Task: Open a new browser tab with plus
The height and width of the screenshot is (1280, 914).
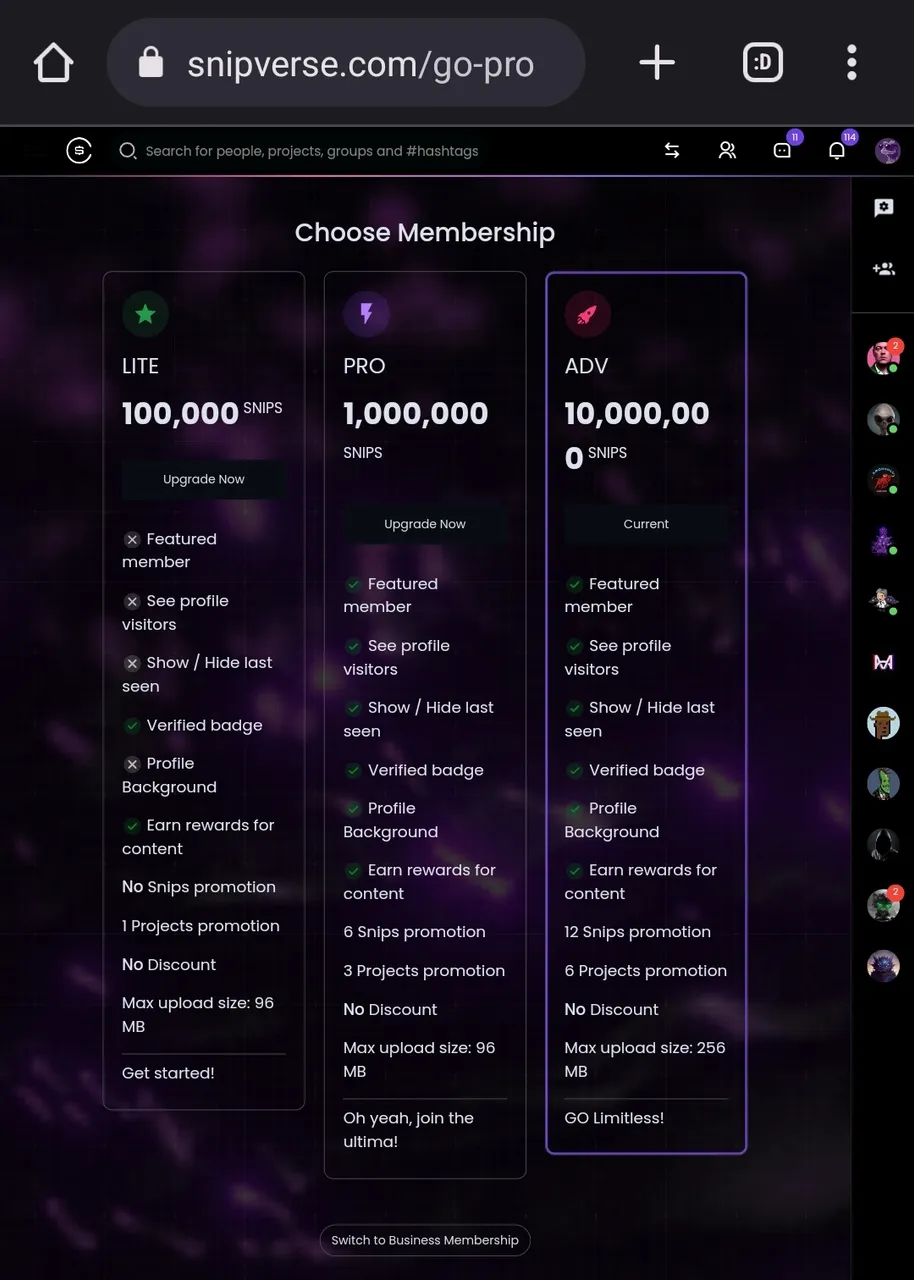Action: point(657,63)
